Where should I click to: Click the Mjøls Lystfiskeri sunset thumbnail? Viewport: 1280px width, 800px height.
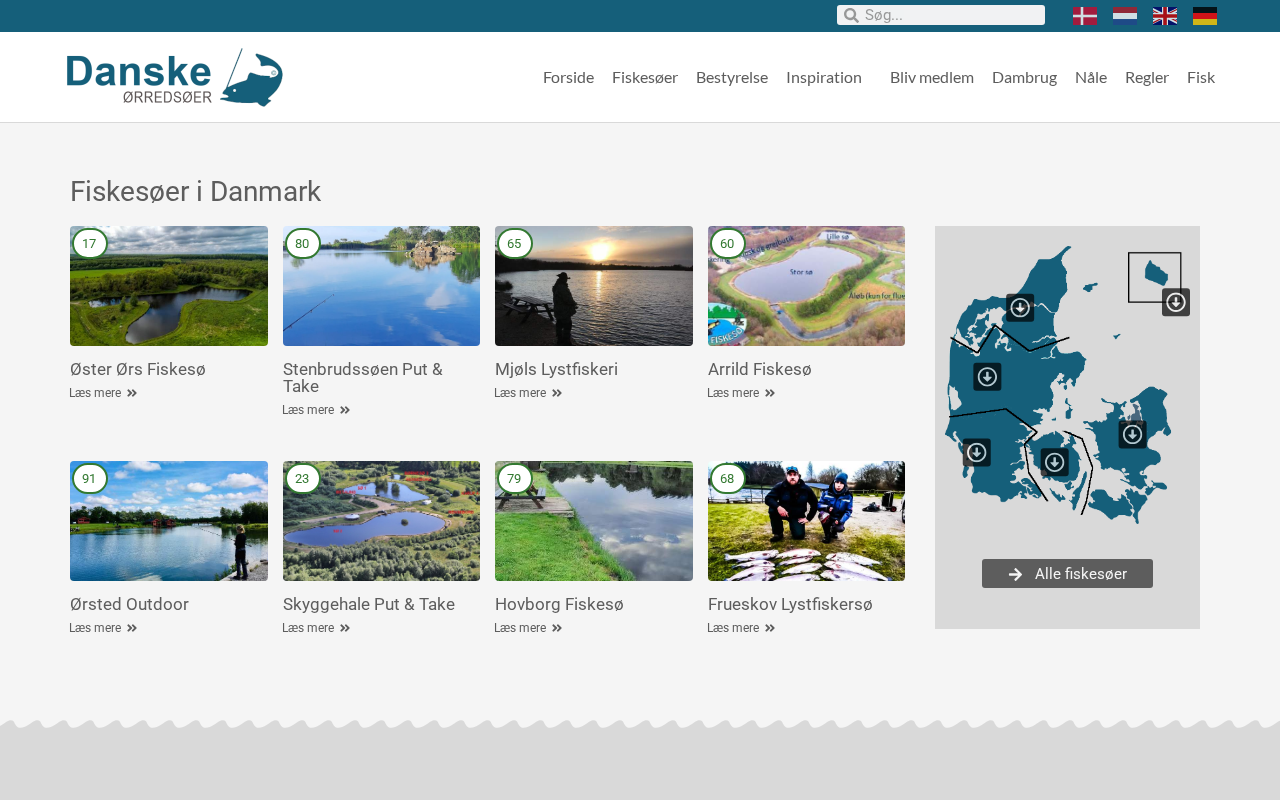click(594, 286)
